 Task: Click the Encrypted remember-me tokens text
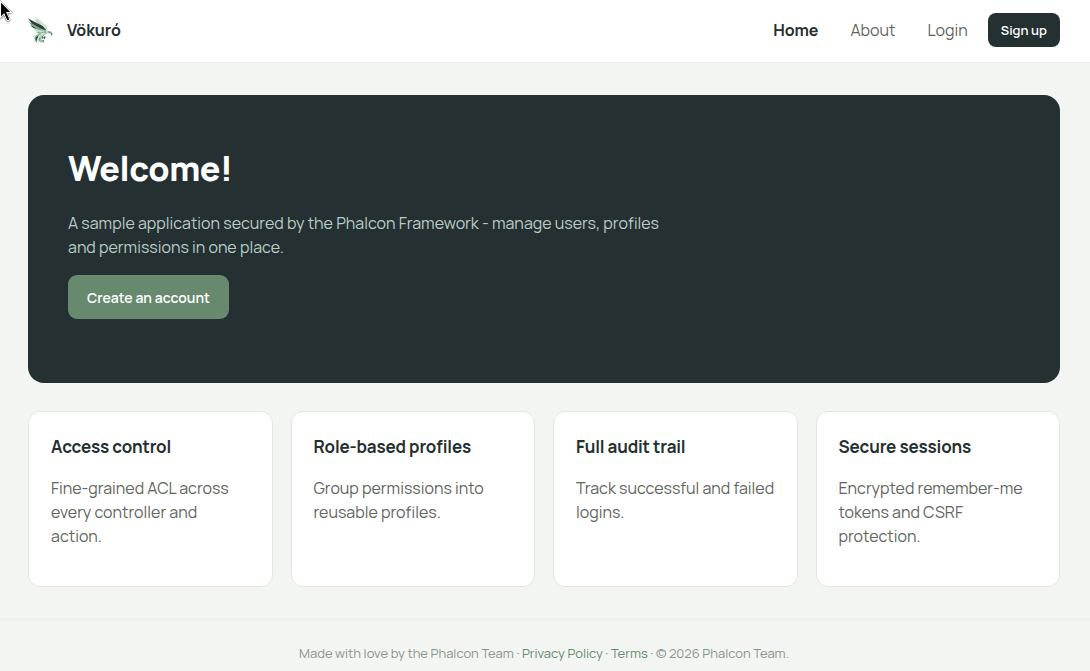930,512
